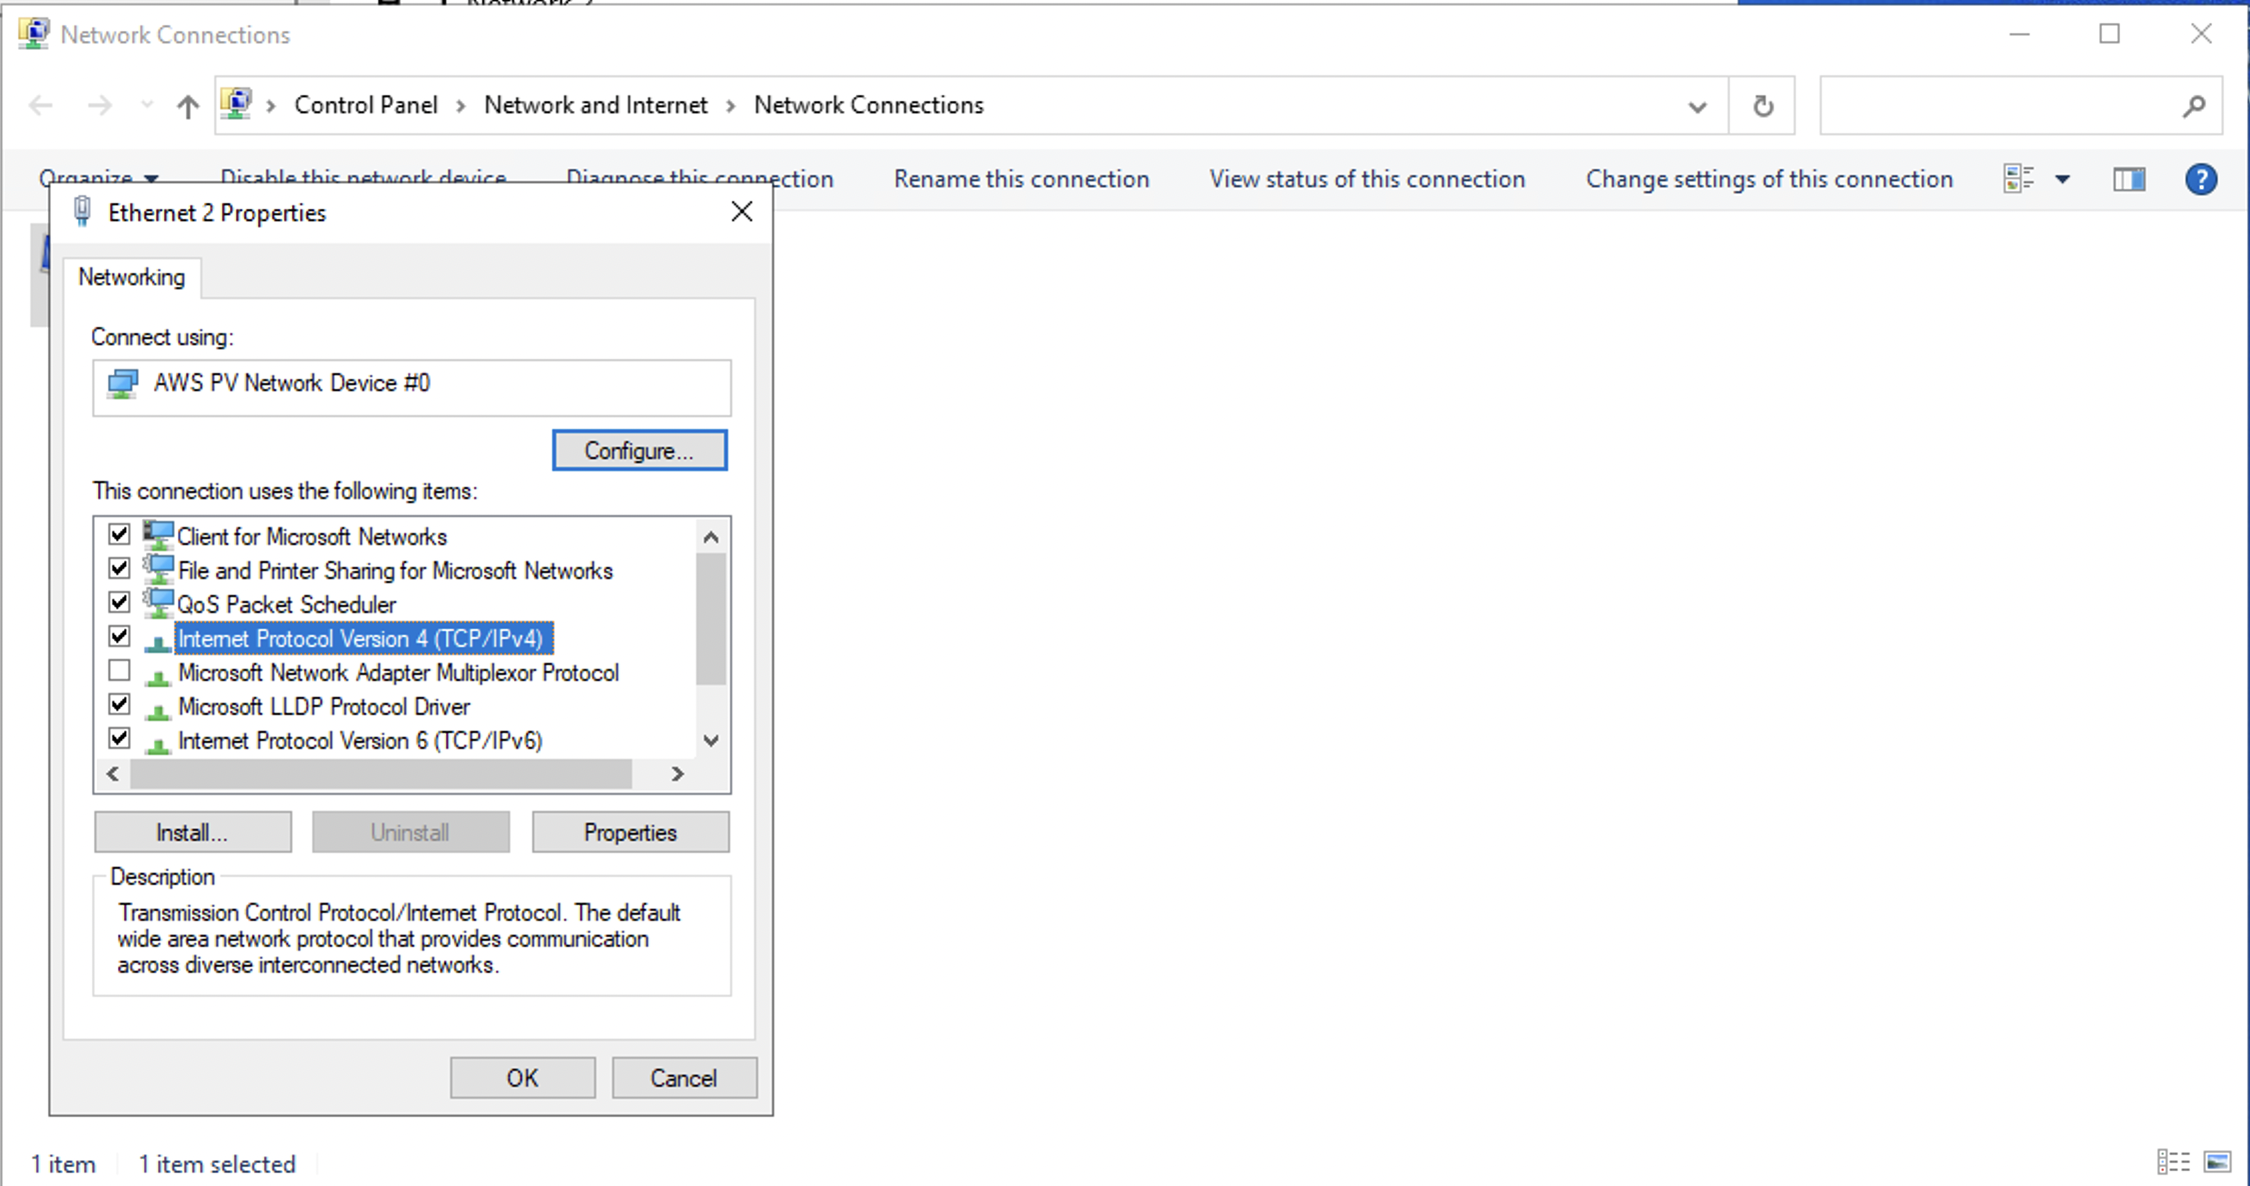This screenshot has width=2250, height=1186.
Task: Click the Change your view icon
Action: point(2019,179)
